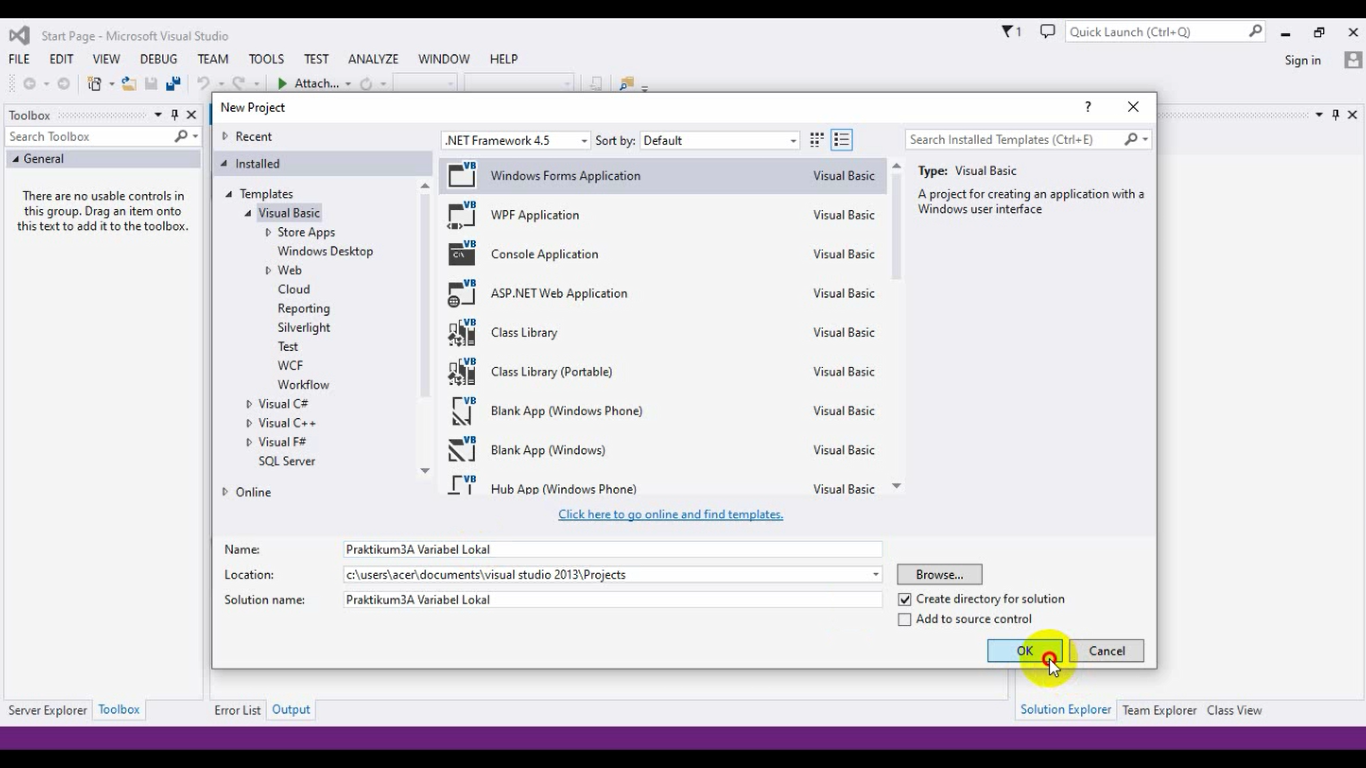Pin the Solution Explorer panel on the right
The height and width of the screenshot is (768, 1366).
point(1336,115)
